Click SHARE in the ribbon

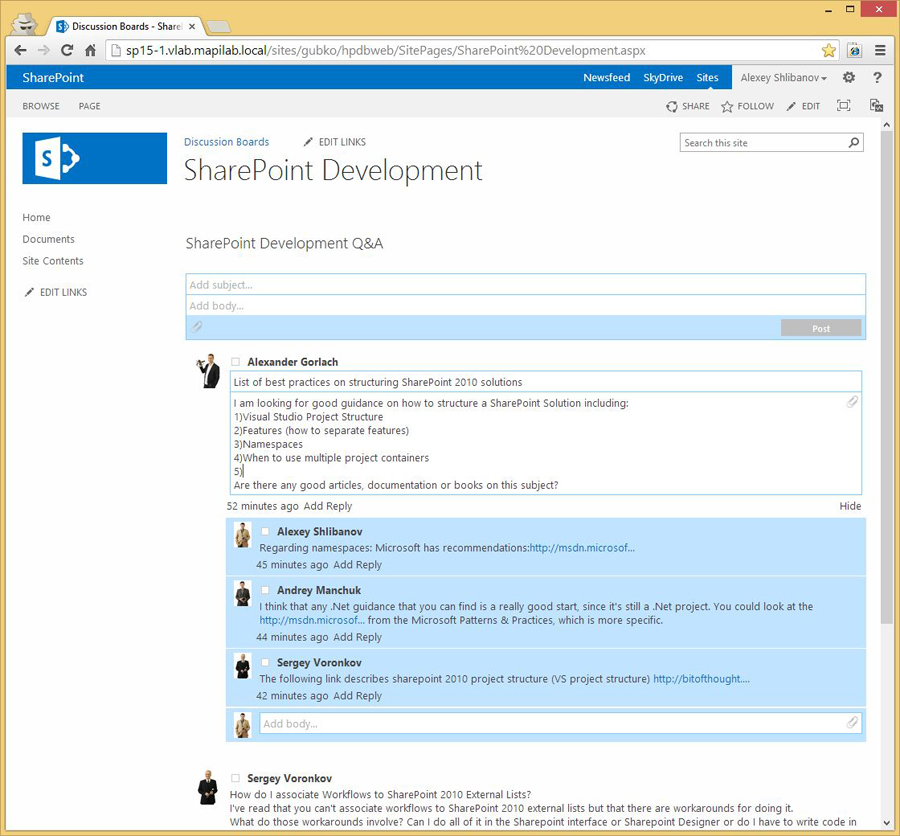tap(688, 106)
